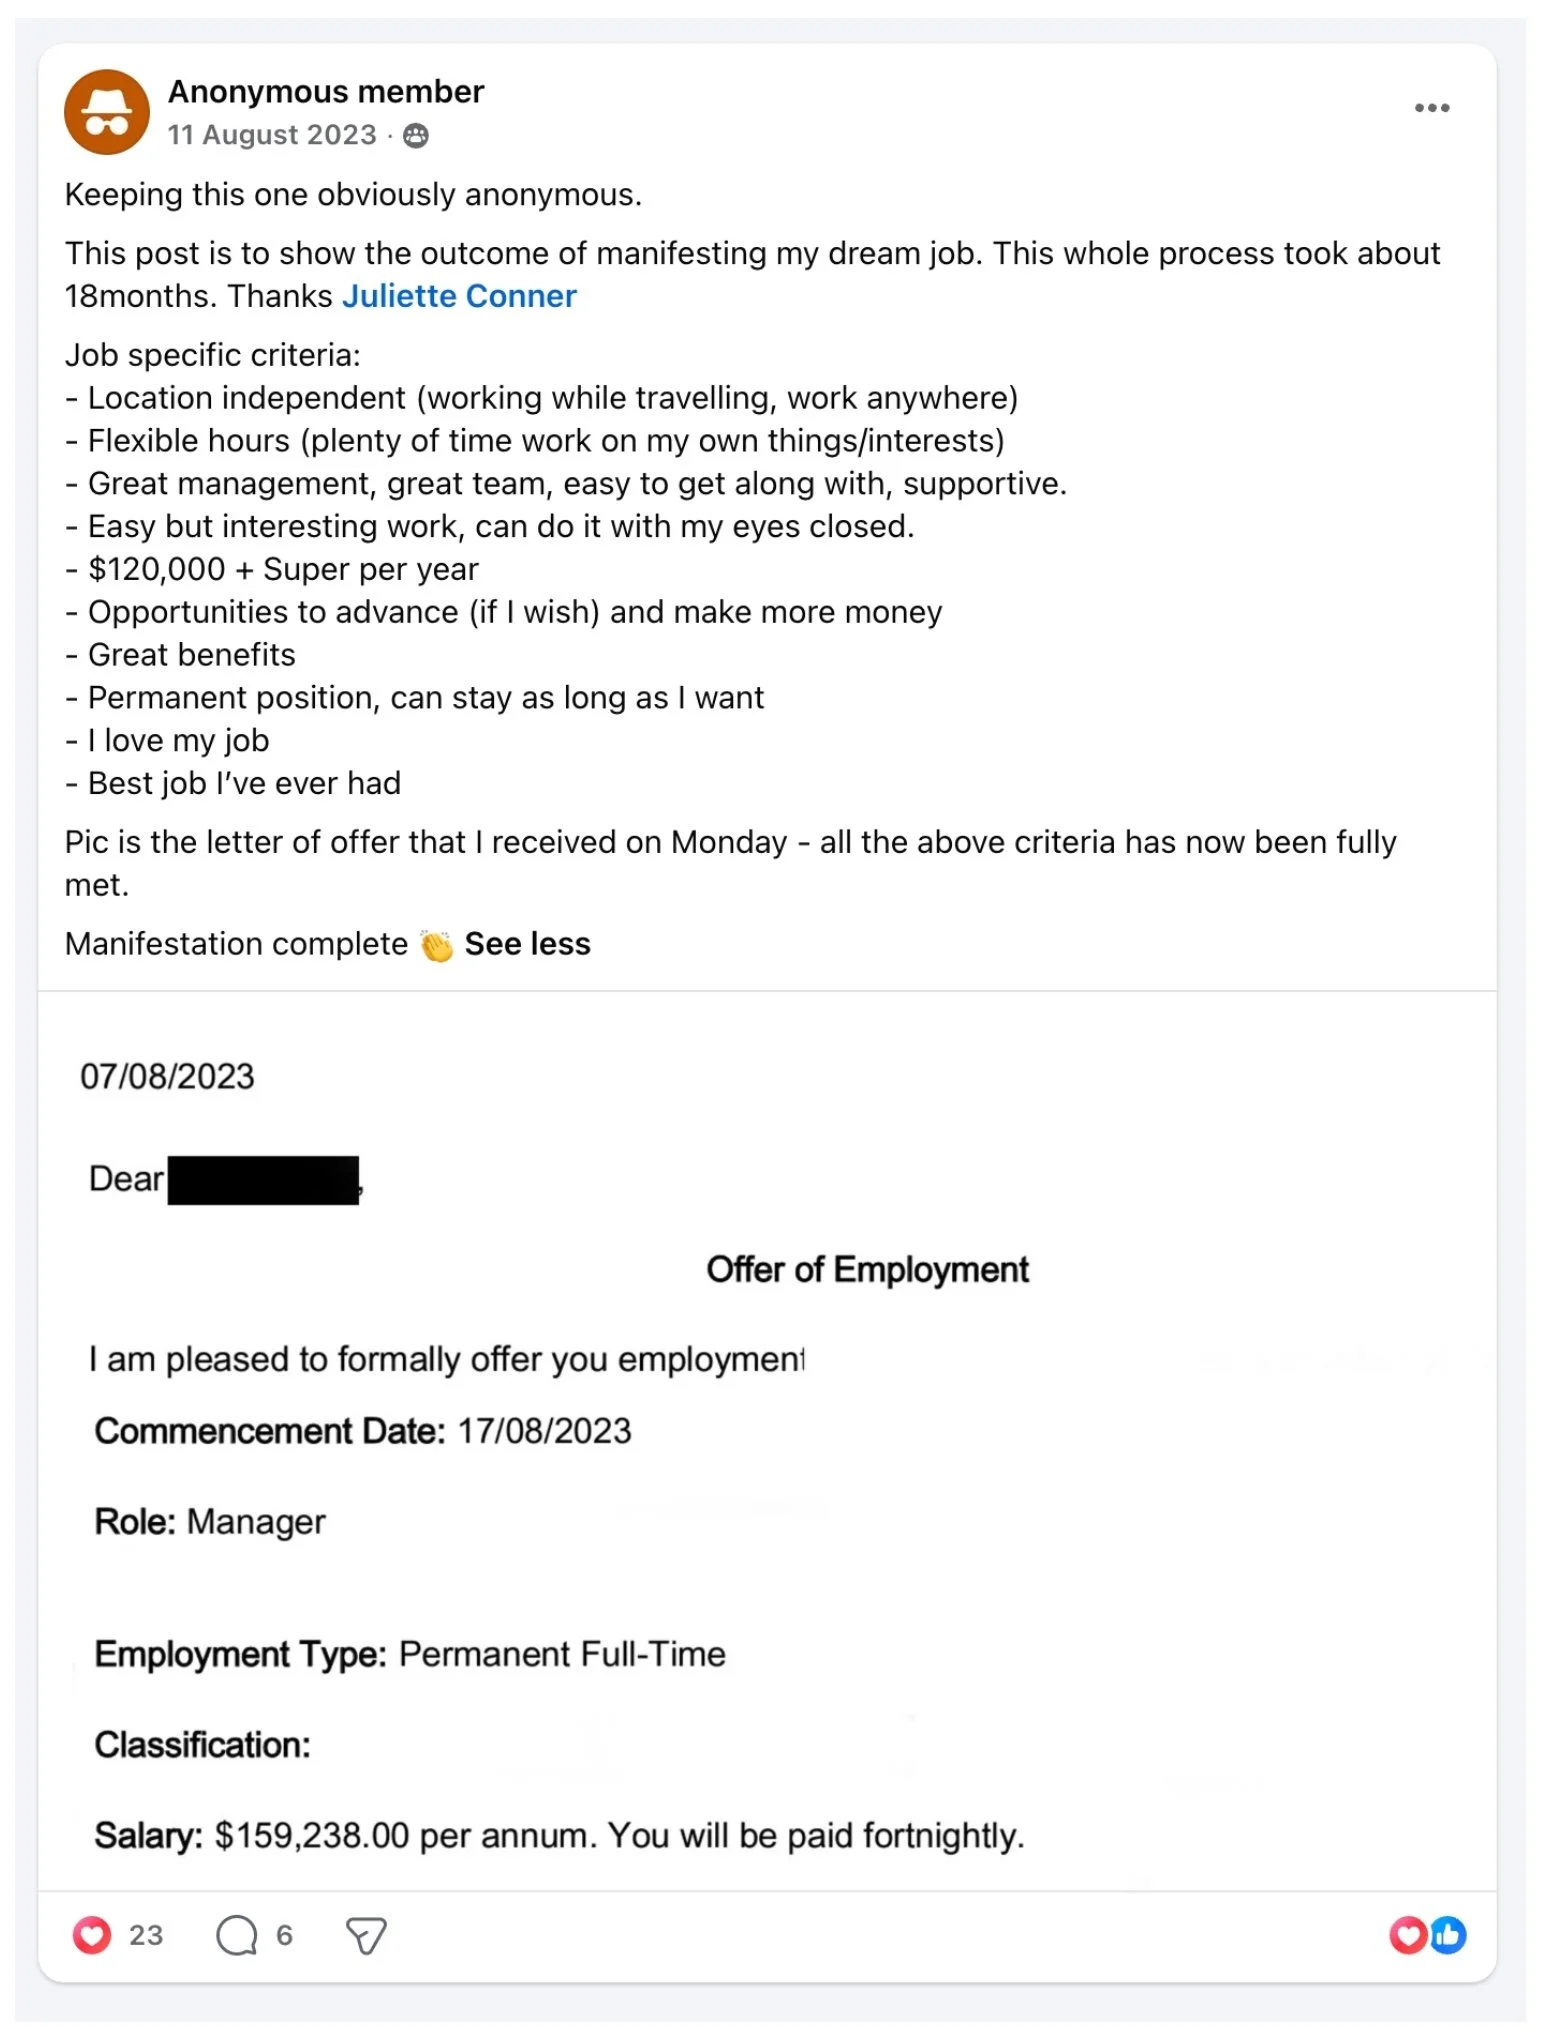Click the 23 reactions count
The height and width of the screenshot is (2040, 1550).
point(146,1936)
